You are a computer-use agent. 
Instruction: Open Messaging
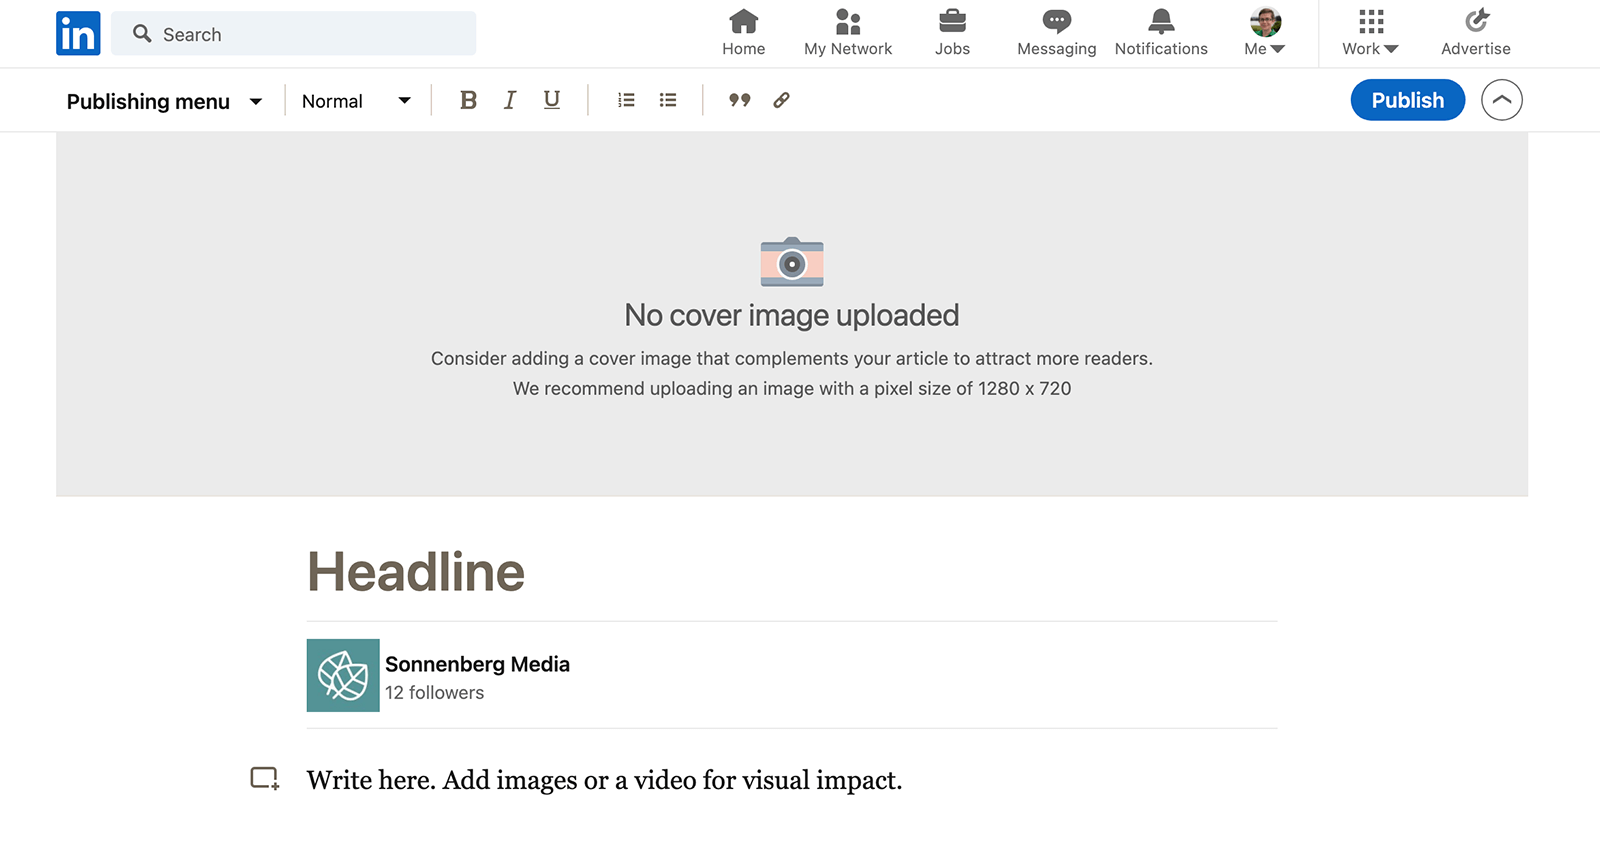[x=1056, y=33]
